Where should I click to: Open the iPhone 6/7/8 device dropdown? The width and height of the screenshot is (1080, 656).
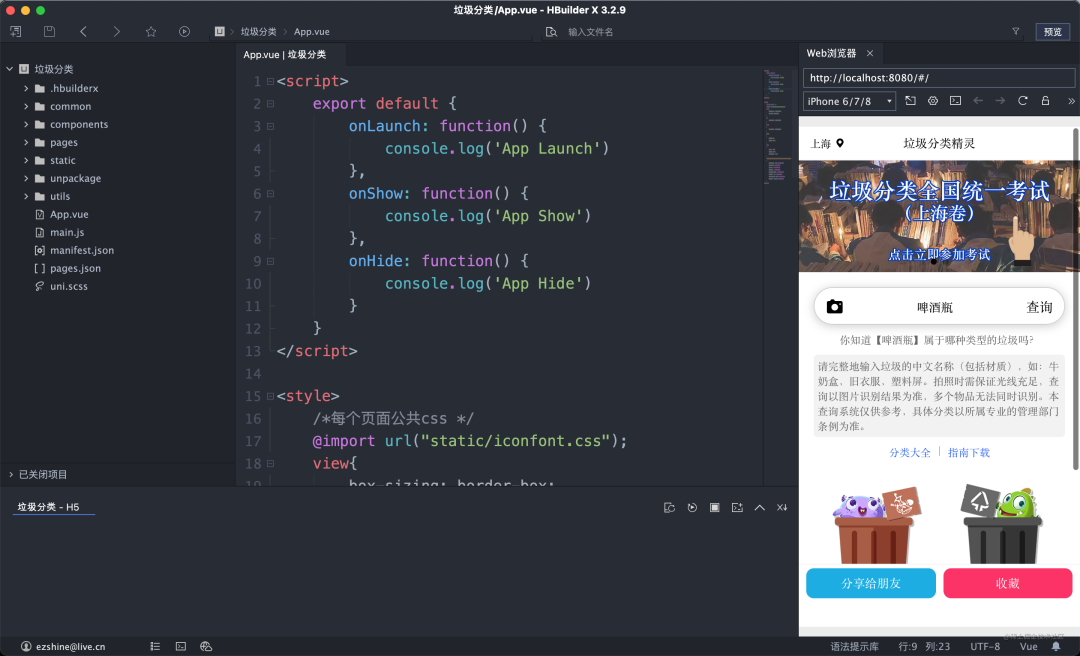pyautogui.click(x=850, y=101)
